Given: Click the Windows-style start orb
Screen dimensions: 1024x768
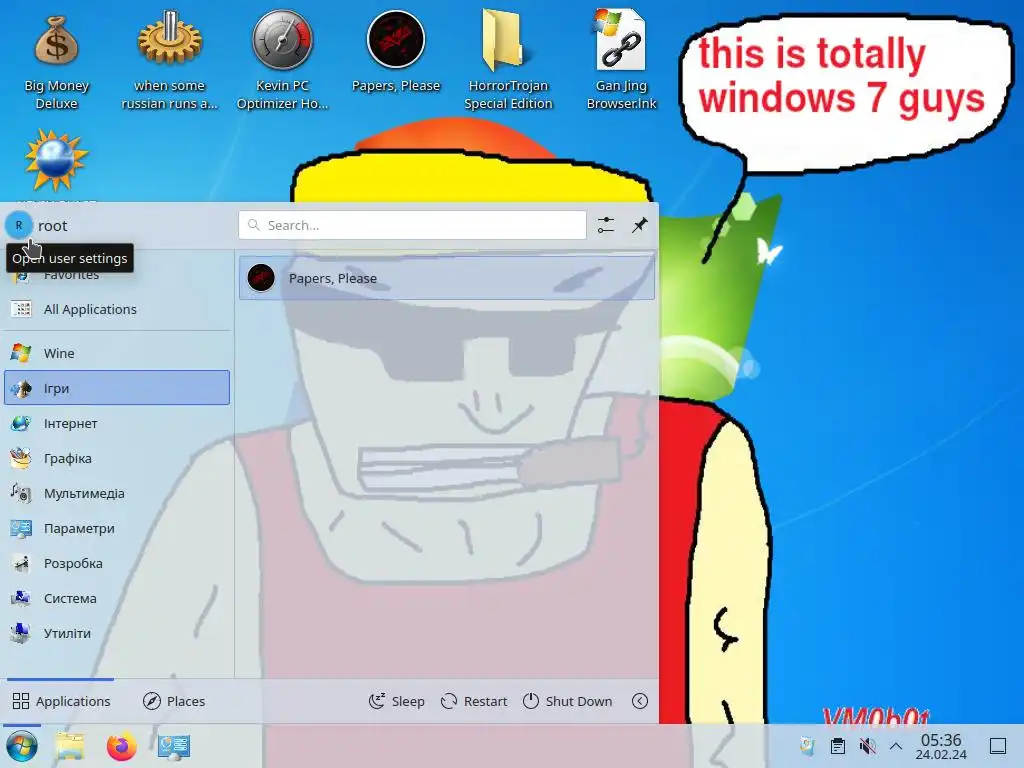Looking at the screenshot, I should pos(22,746).
